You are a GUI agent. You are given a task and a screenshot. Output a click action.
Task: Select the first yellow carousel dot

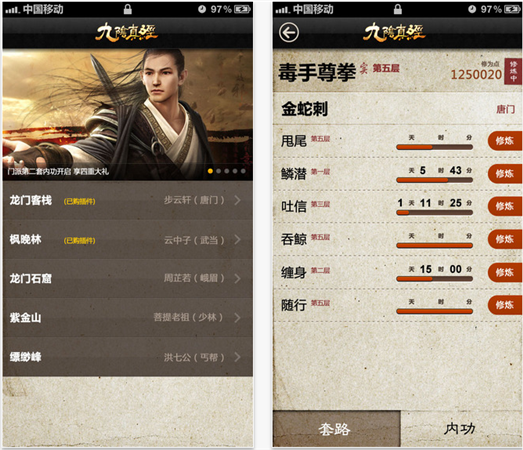click(210, 171)
